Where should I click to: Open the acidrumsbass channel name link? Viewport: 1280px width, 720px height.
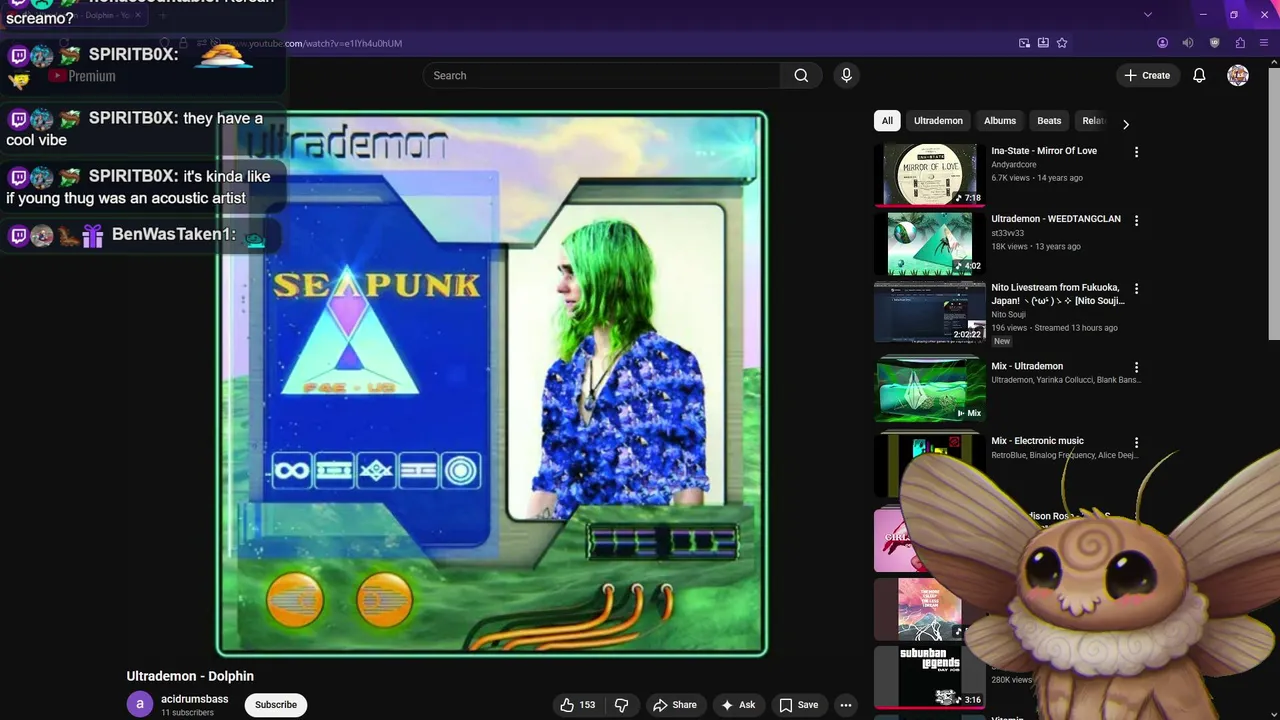point(195,699)
